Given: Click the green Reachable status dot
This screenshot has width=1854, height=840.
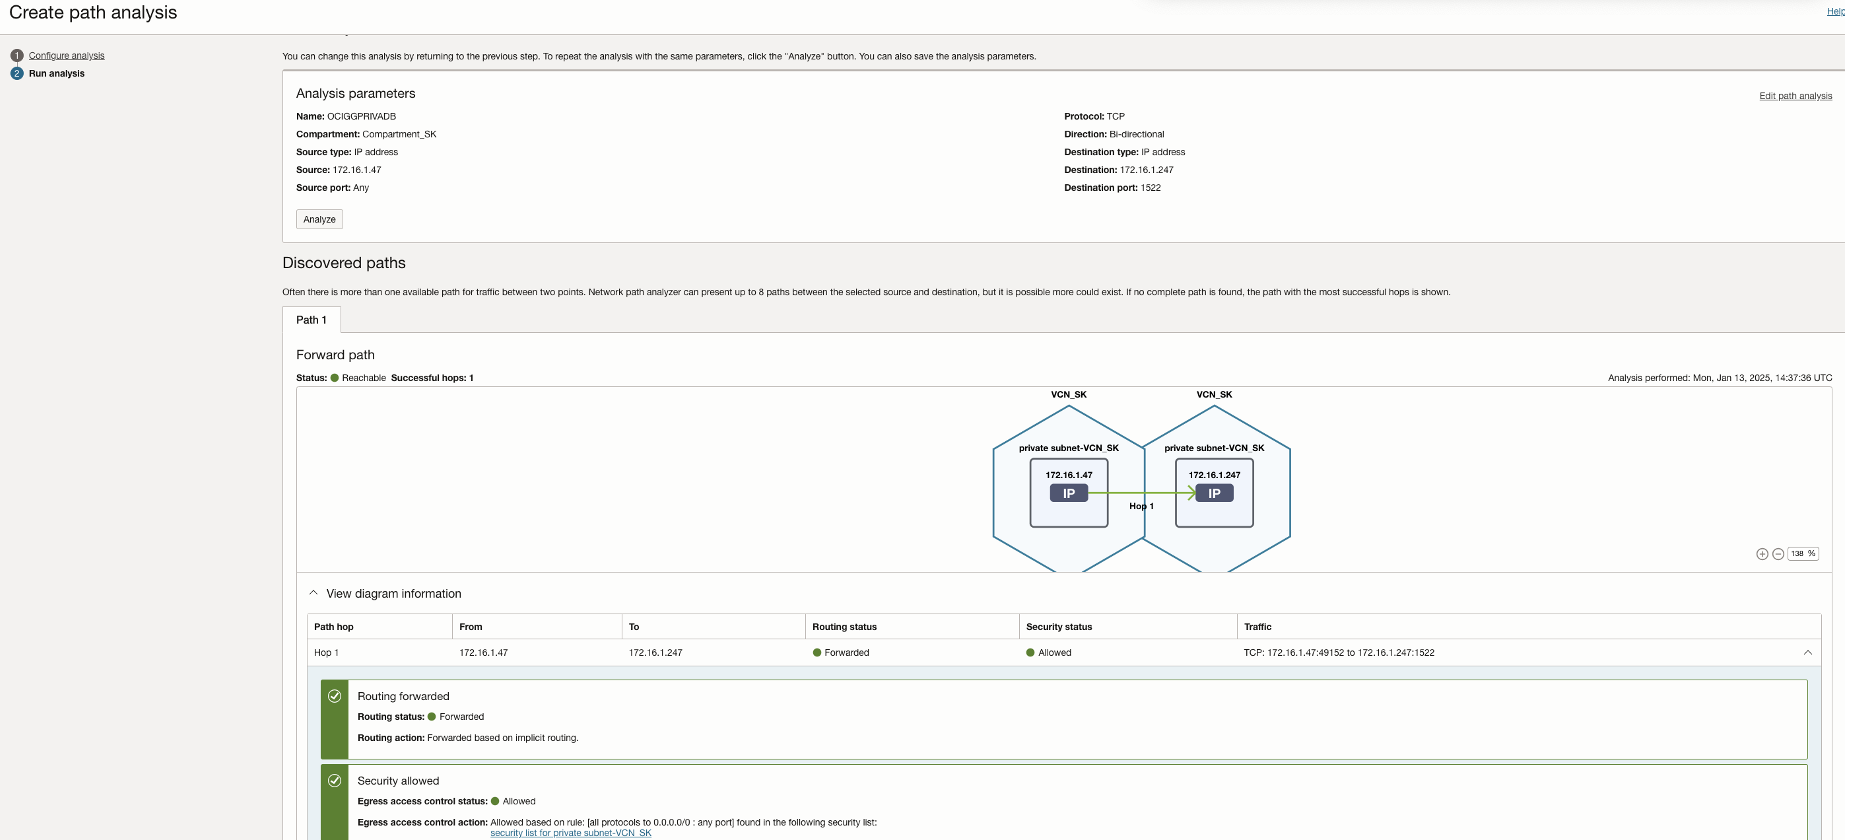Looking at the screenshot, I should click(335, 378).
